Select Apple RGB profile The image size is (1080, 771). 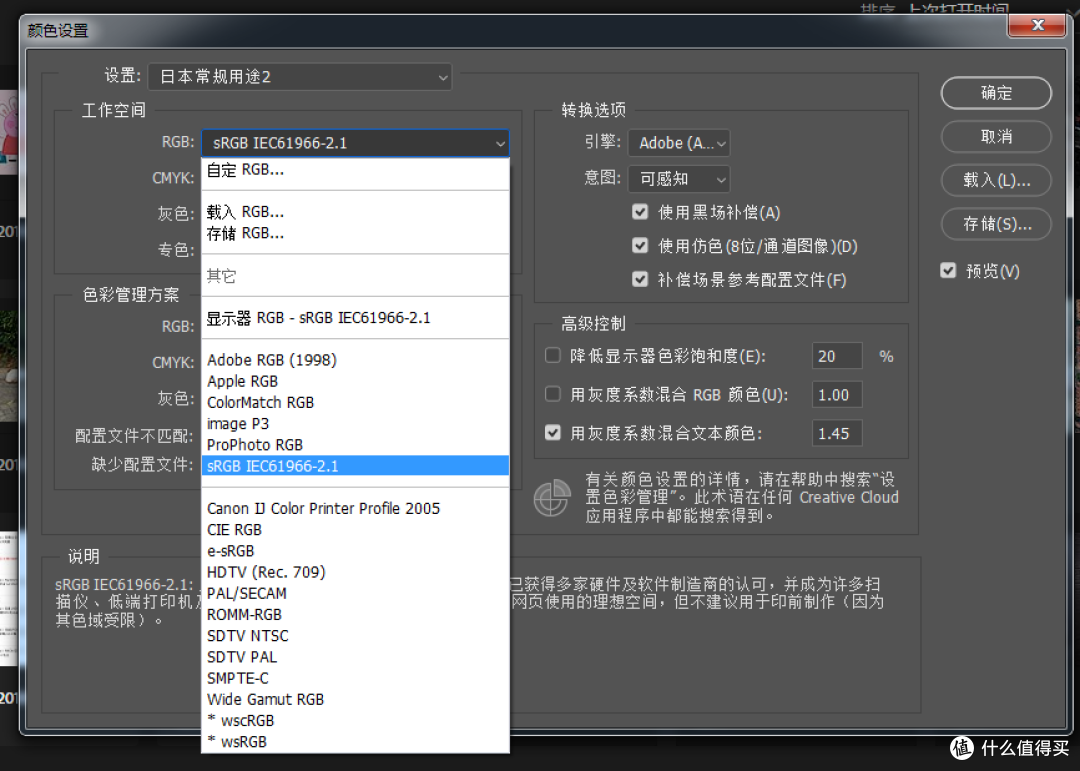coord(355,382)
